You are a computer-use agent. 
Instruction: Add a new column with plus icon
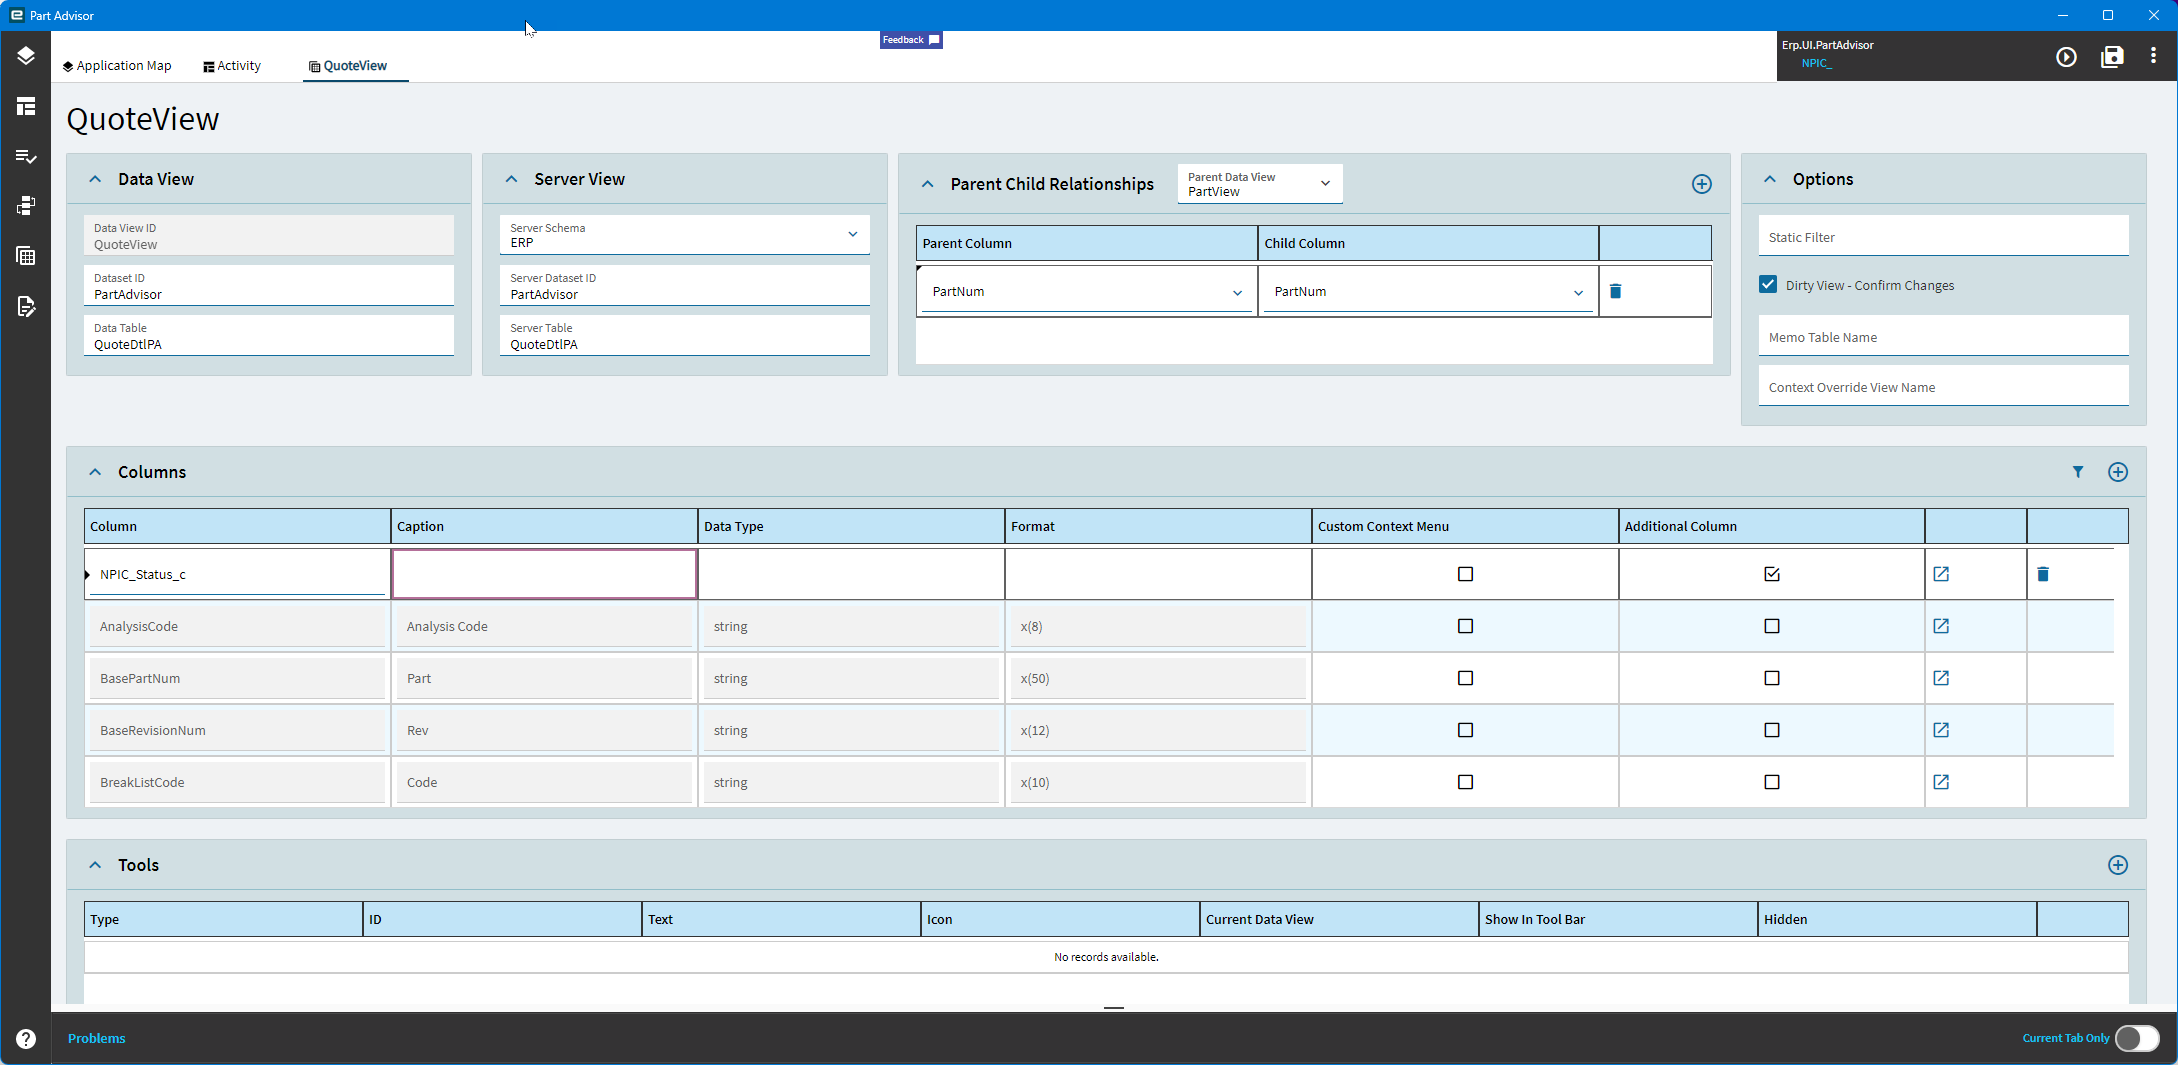2118,472
